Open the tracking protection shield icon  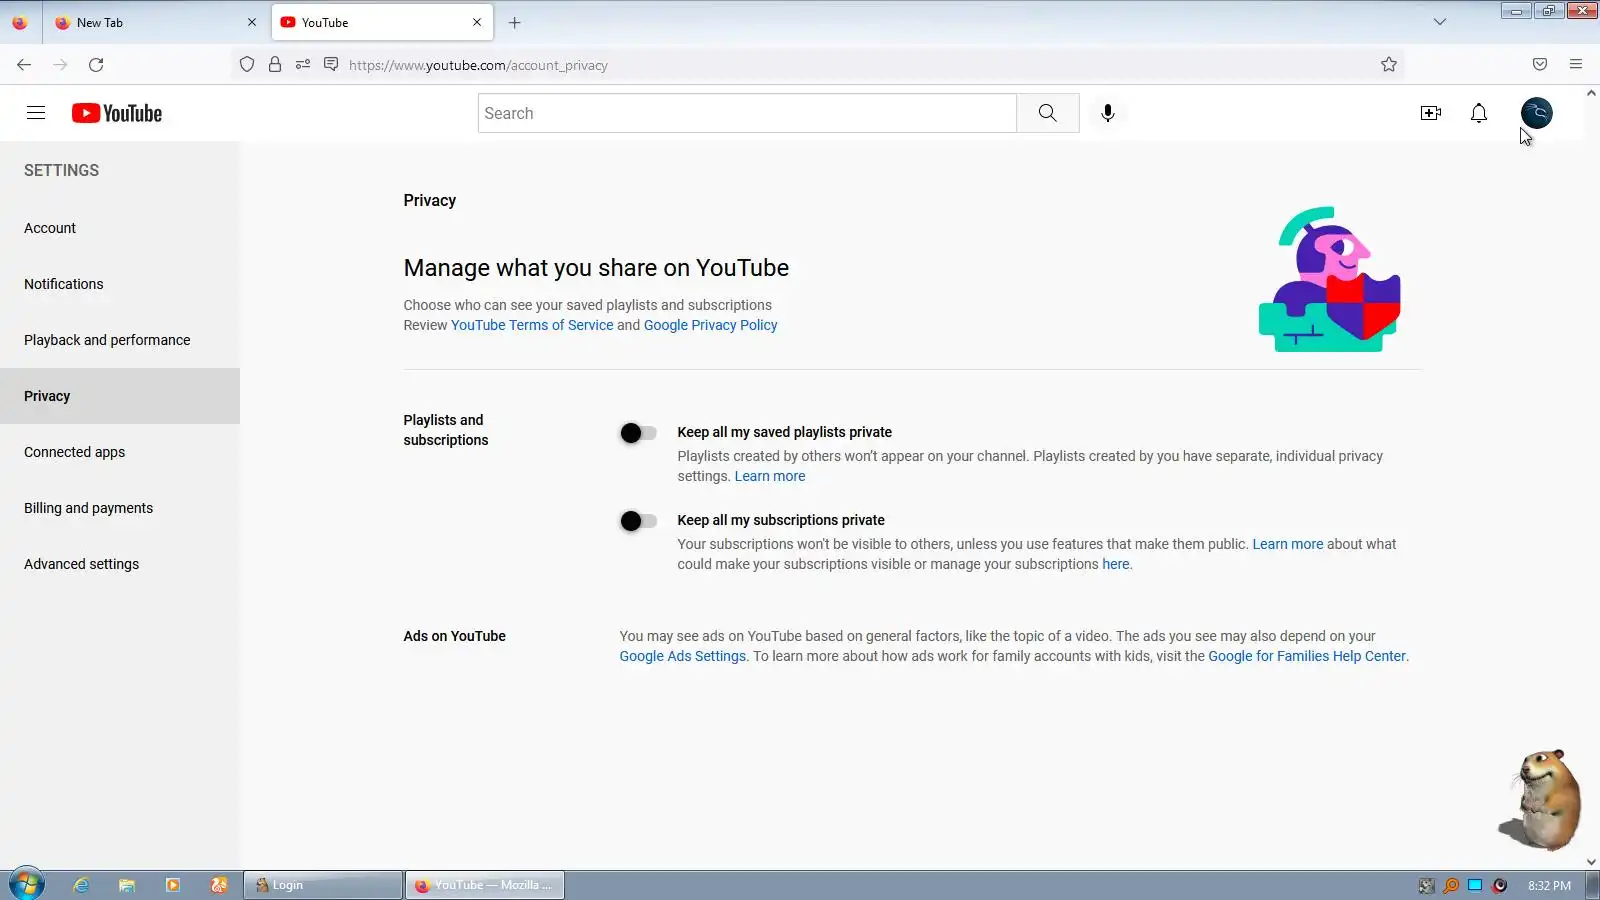(x=247, y=65)
